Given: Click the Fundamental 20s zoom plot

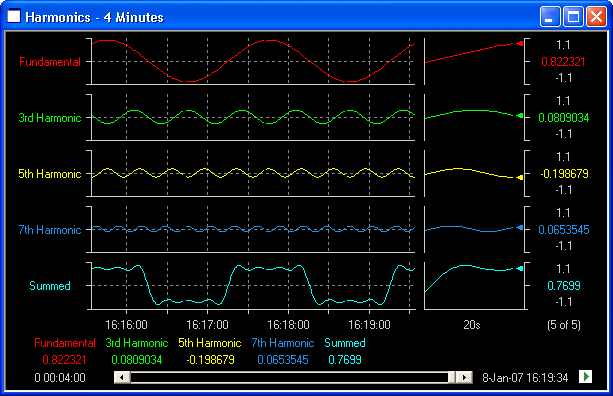Looking at the screenshot, I should pyautogui.click(x=474, y=61).
